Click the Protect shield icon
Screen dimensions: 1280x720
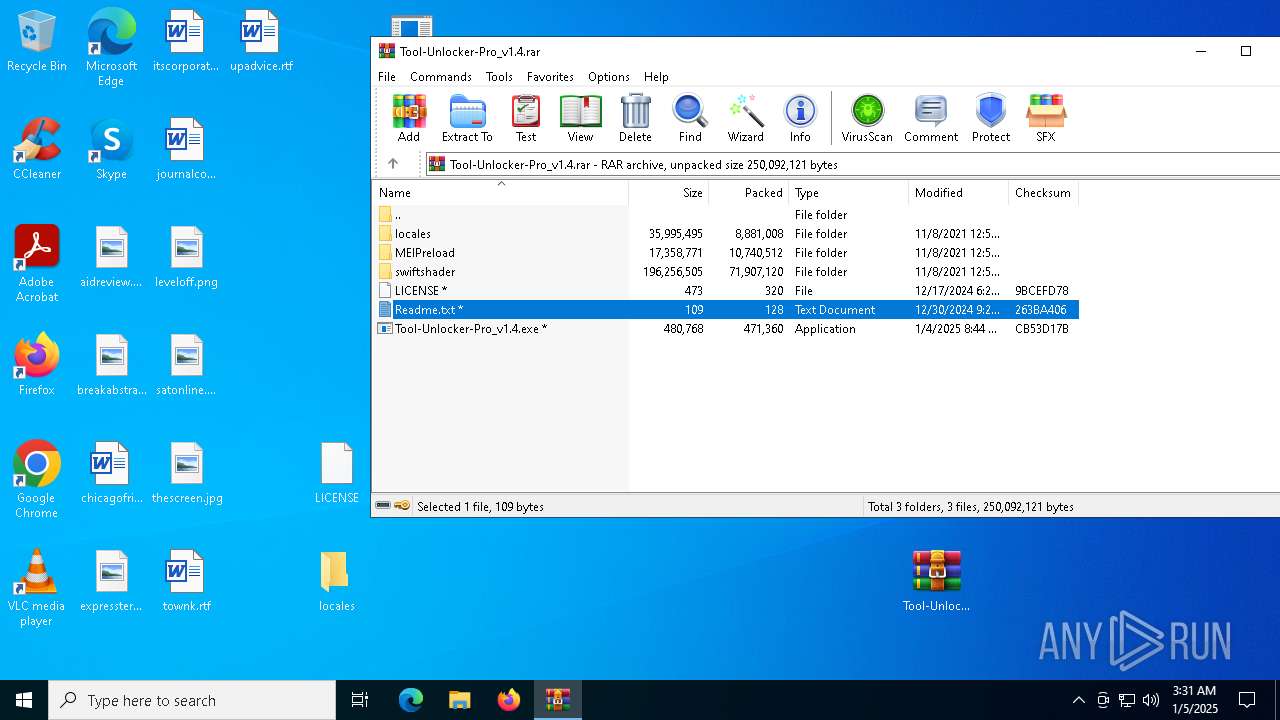[x=991, y=119]
